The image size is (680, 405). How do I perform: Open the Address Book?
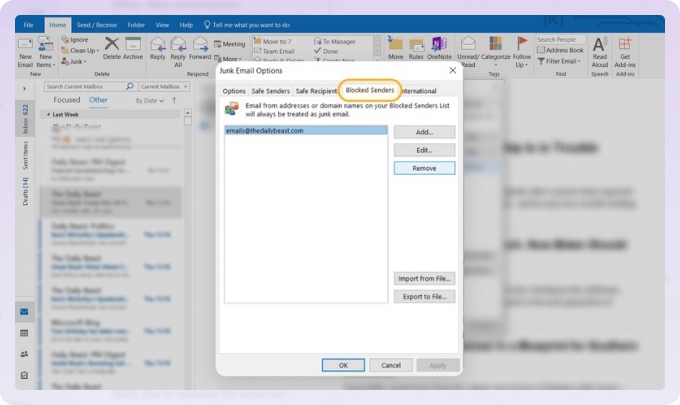click(x=560, y=50)
